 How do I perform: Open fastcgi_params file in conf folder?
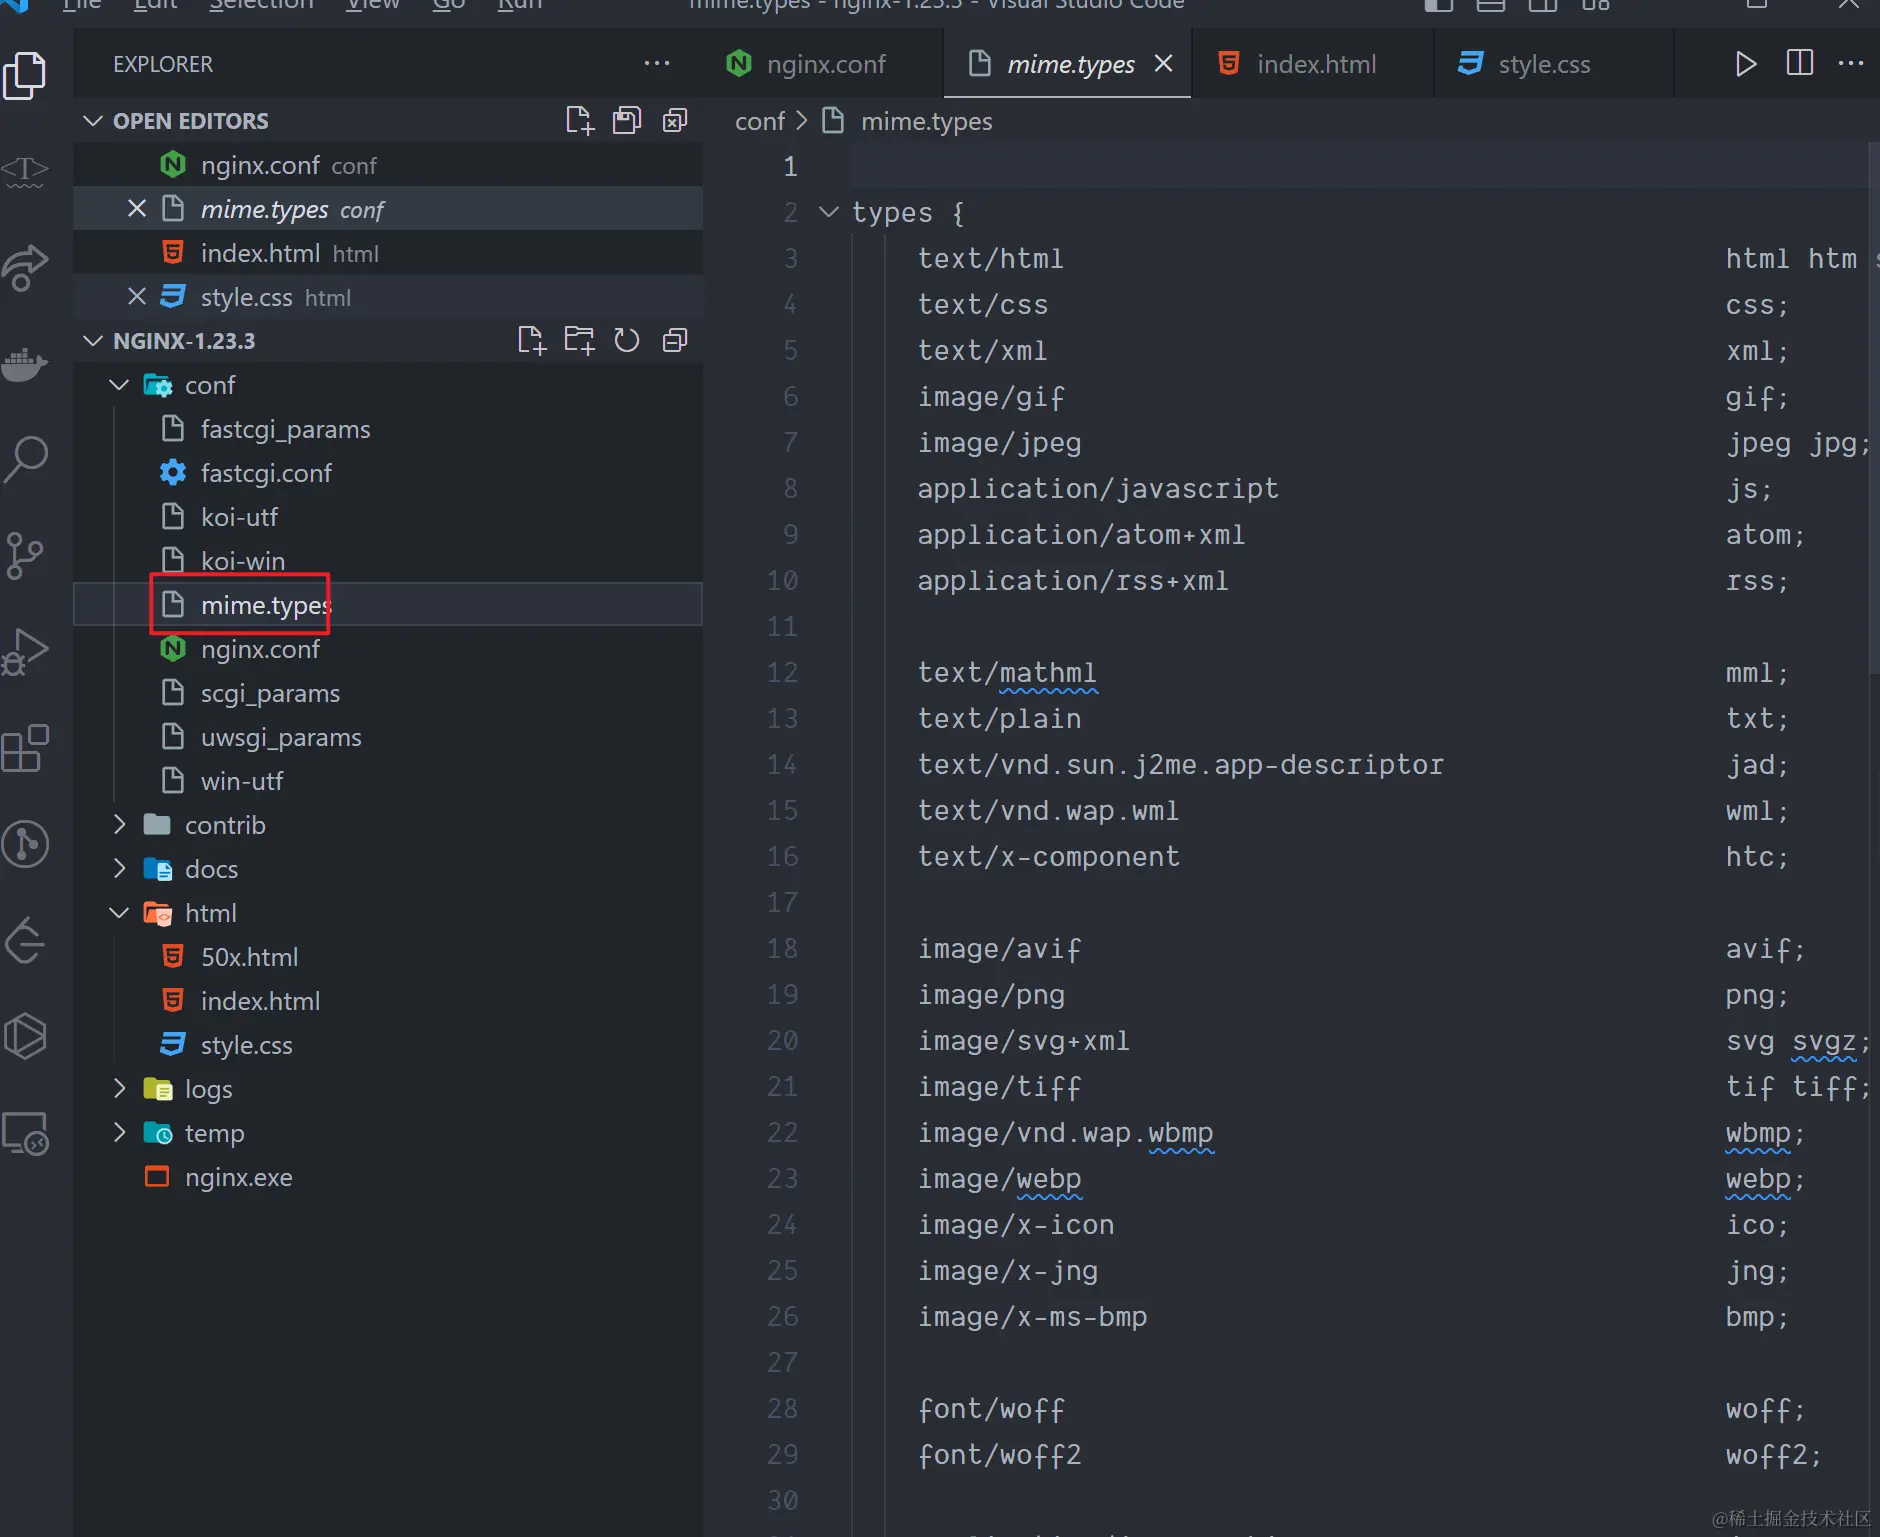tap(388, 428)
